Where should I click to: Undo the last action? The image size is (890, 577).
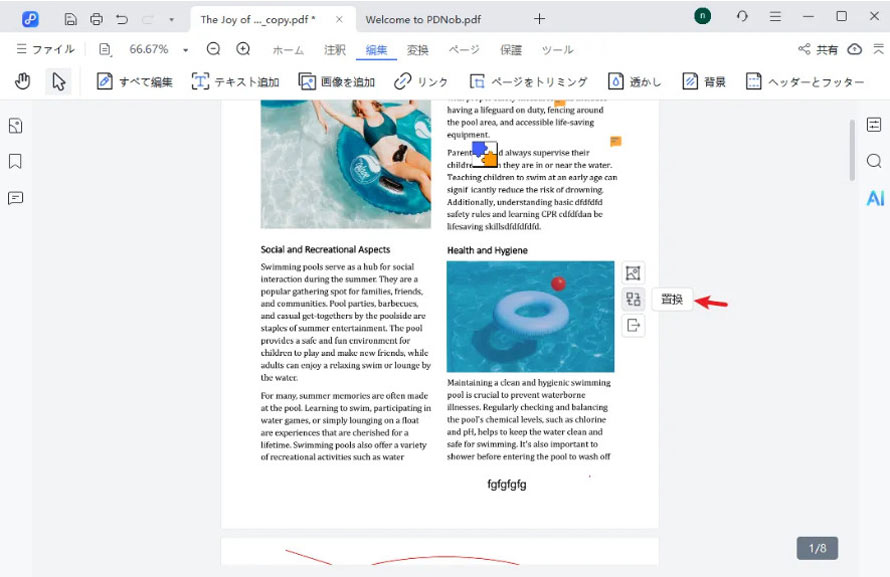click(121, 19)
